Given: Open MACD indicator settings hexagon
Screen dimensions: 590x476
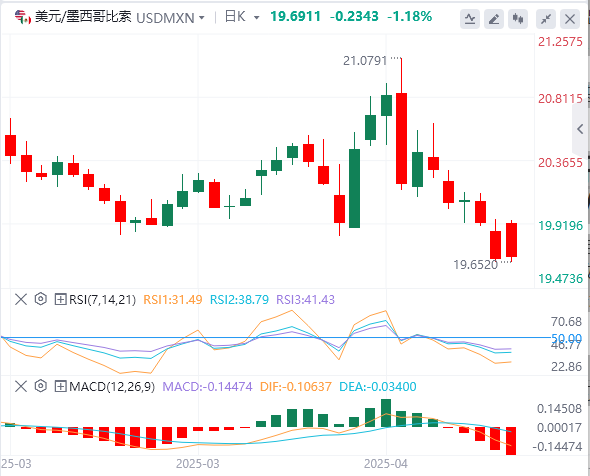Looking at the screenshot, I should [41, 386].
